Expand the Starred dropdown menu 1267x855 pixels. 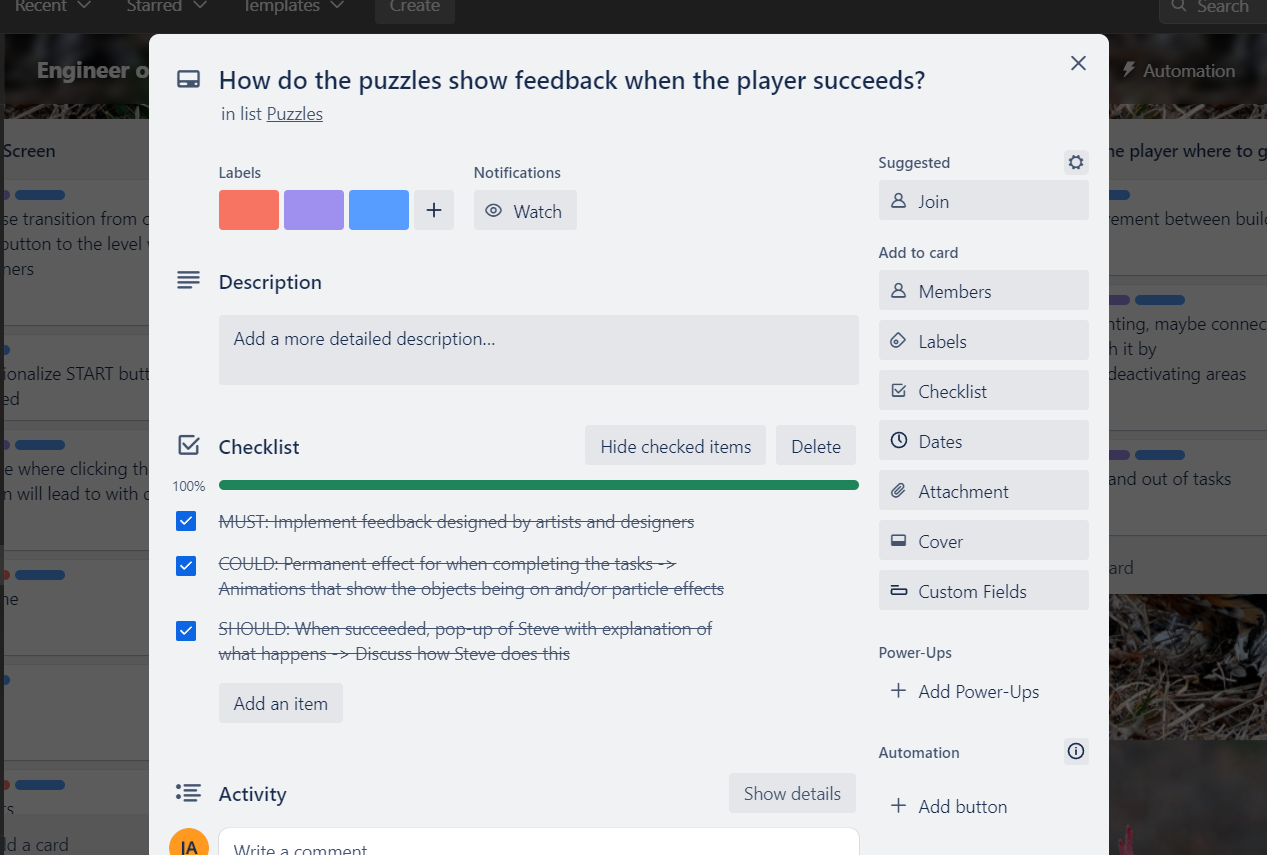pos(167,7)
